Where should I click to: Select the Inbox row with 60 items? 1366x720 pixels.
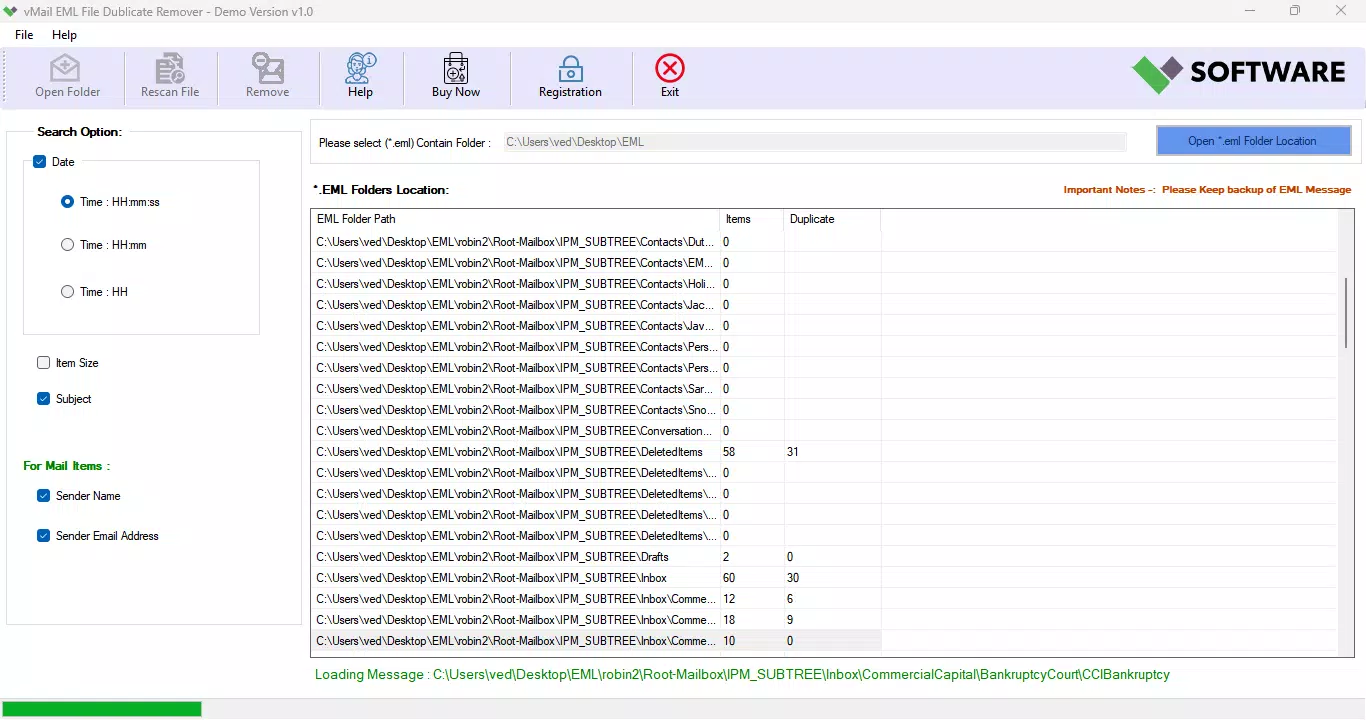(596, 578)
